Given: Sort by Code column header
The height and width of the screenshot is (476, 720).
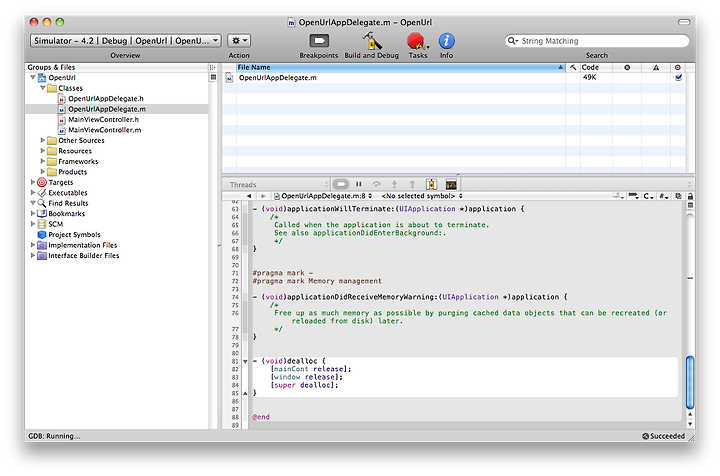Looking at the screenshot, I should click(596, 67).
